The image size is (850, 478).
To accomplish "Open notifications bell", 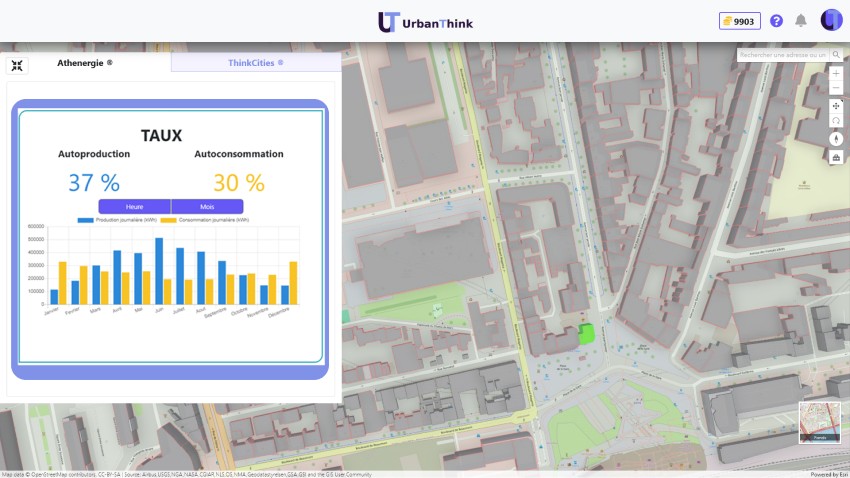I will (801, 21).
